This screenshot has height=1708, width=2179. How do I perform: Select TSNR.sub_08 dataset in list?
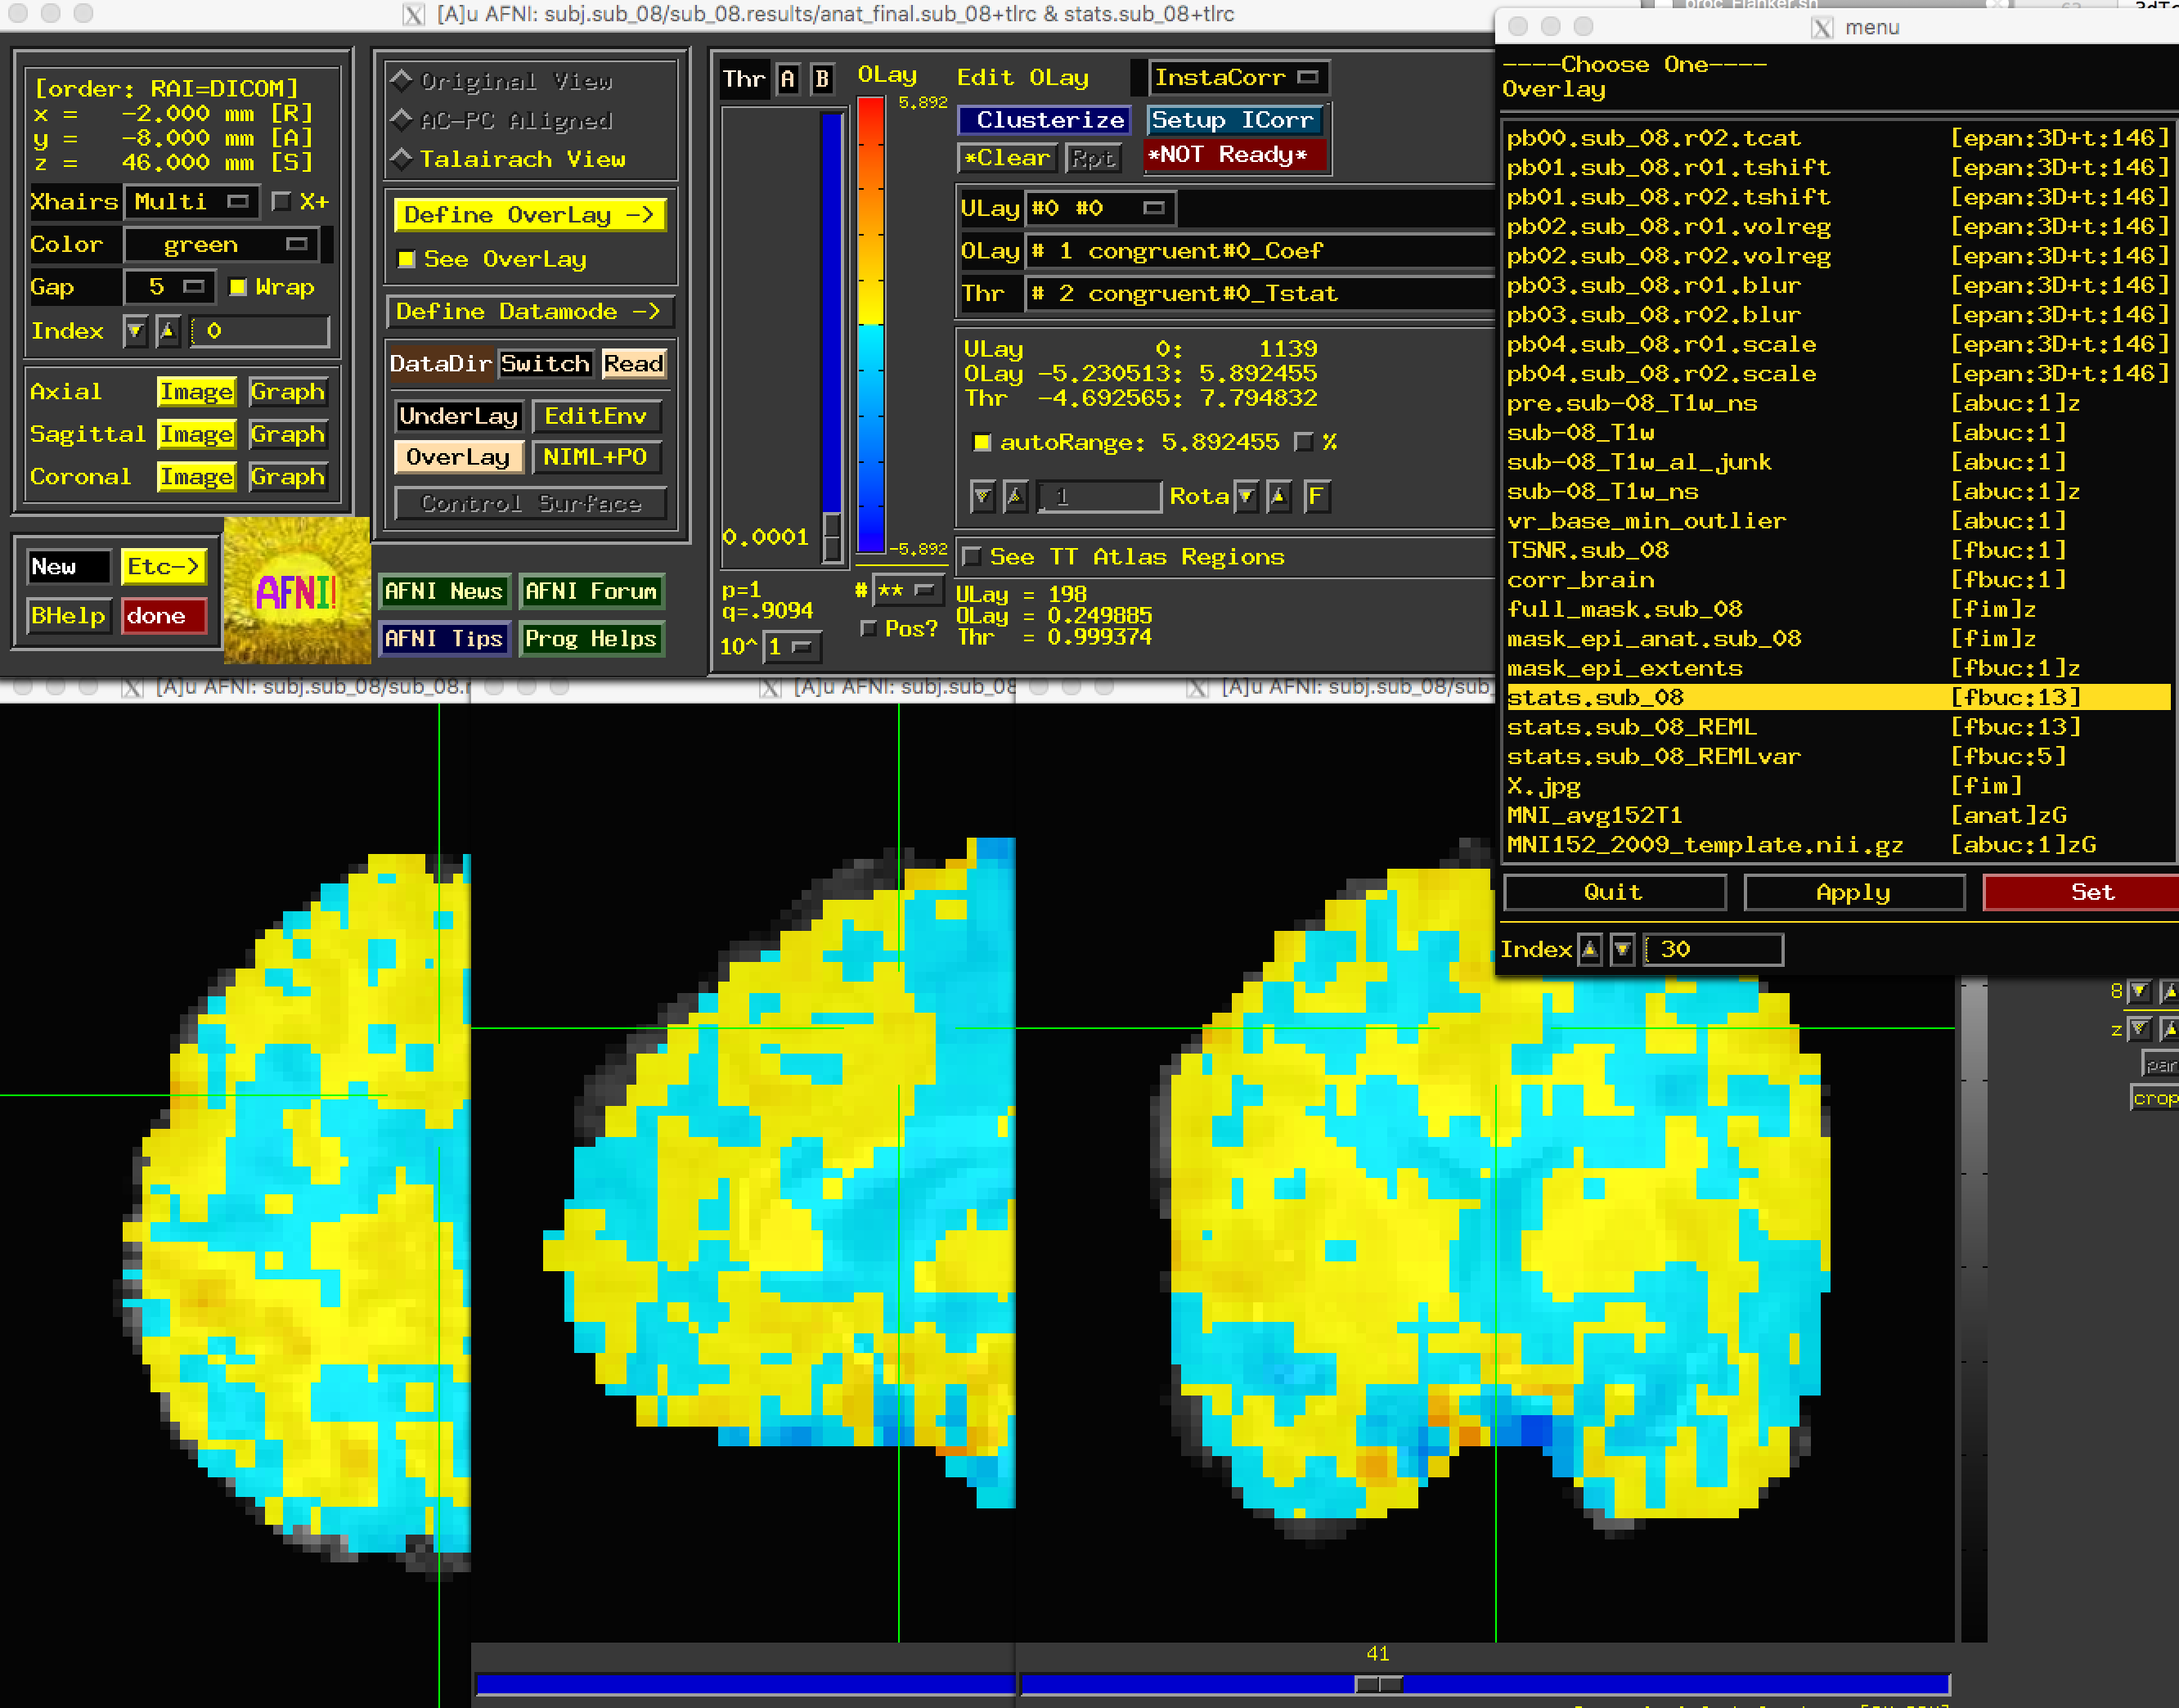pos(1838,550)
